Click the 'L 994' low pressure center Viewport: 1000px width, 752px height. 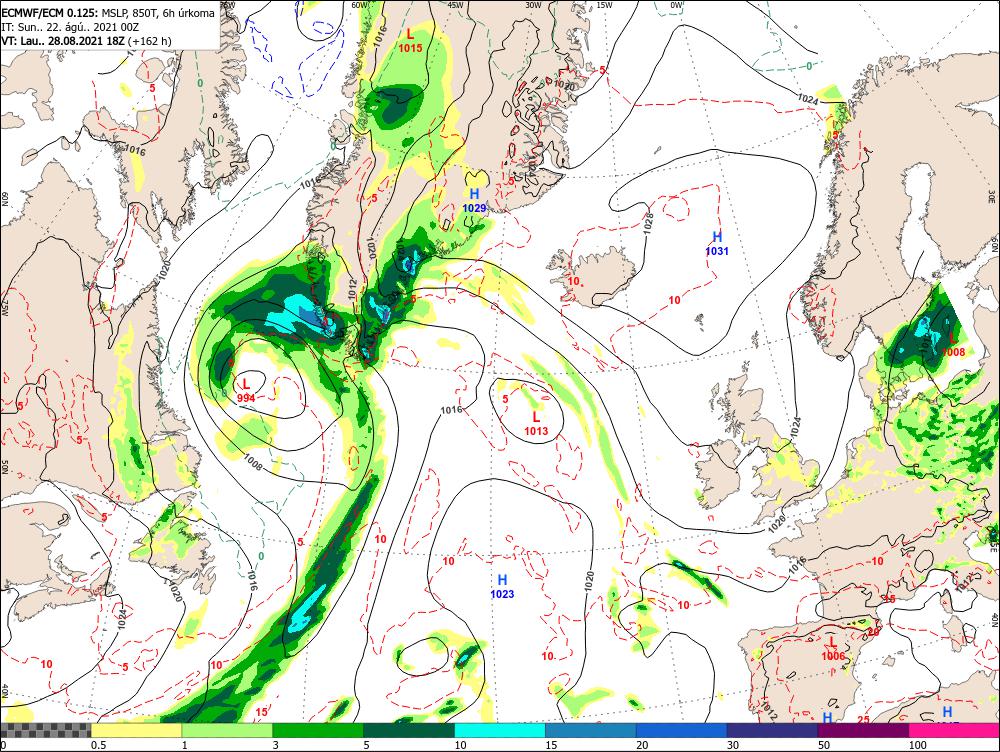pyautogui.click(x=246, y=390)
